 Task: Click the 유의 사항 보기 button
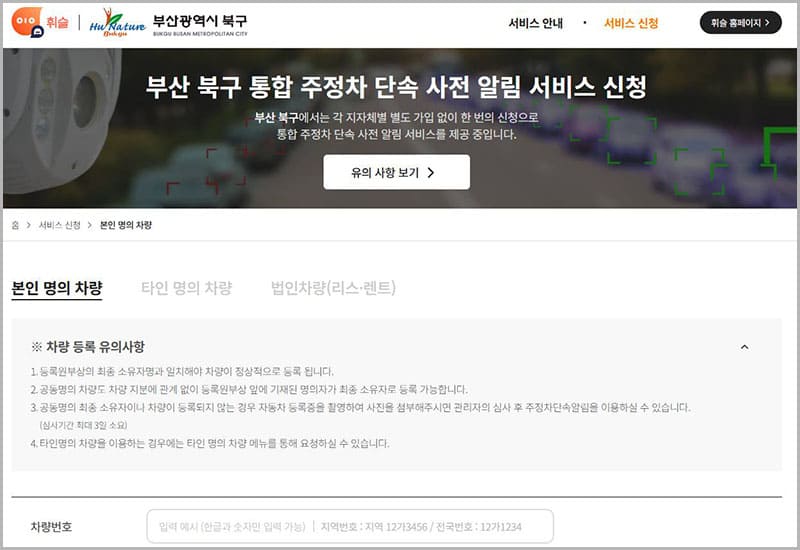[396, 172]
